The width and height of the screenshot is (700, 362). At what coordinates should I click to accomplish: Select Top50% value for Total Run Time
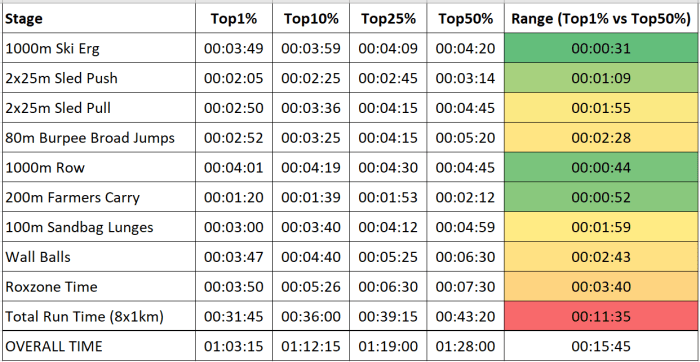pos(465,316)
